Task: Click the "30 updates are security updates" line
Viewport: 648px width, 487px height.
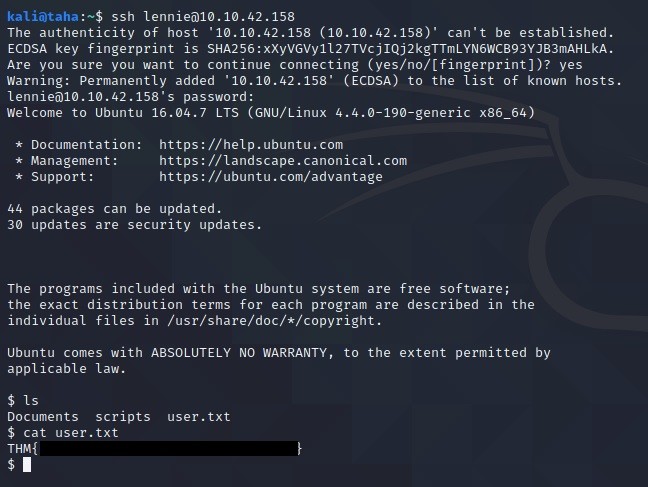Action: (x=135, y=225)
